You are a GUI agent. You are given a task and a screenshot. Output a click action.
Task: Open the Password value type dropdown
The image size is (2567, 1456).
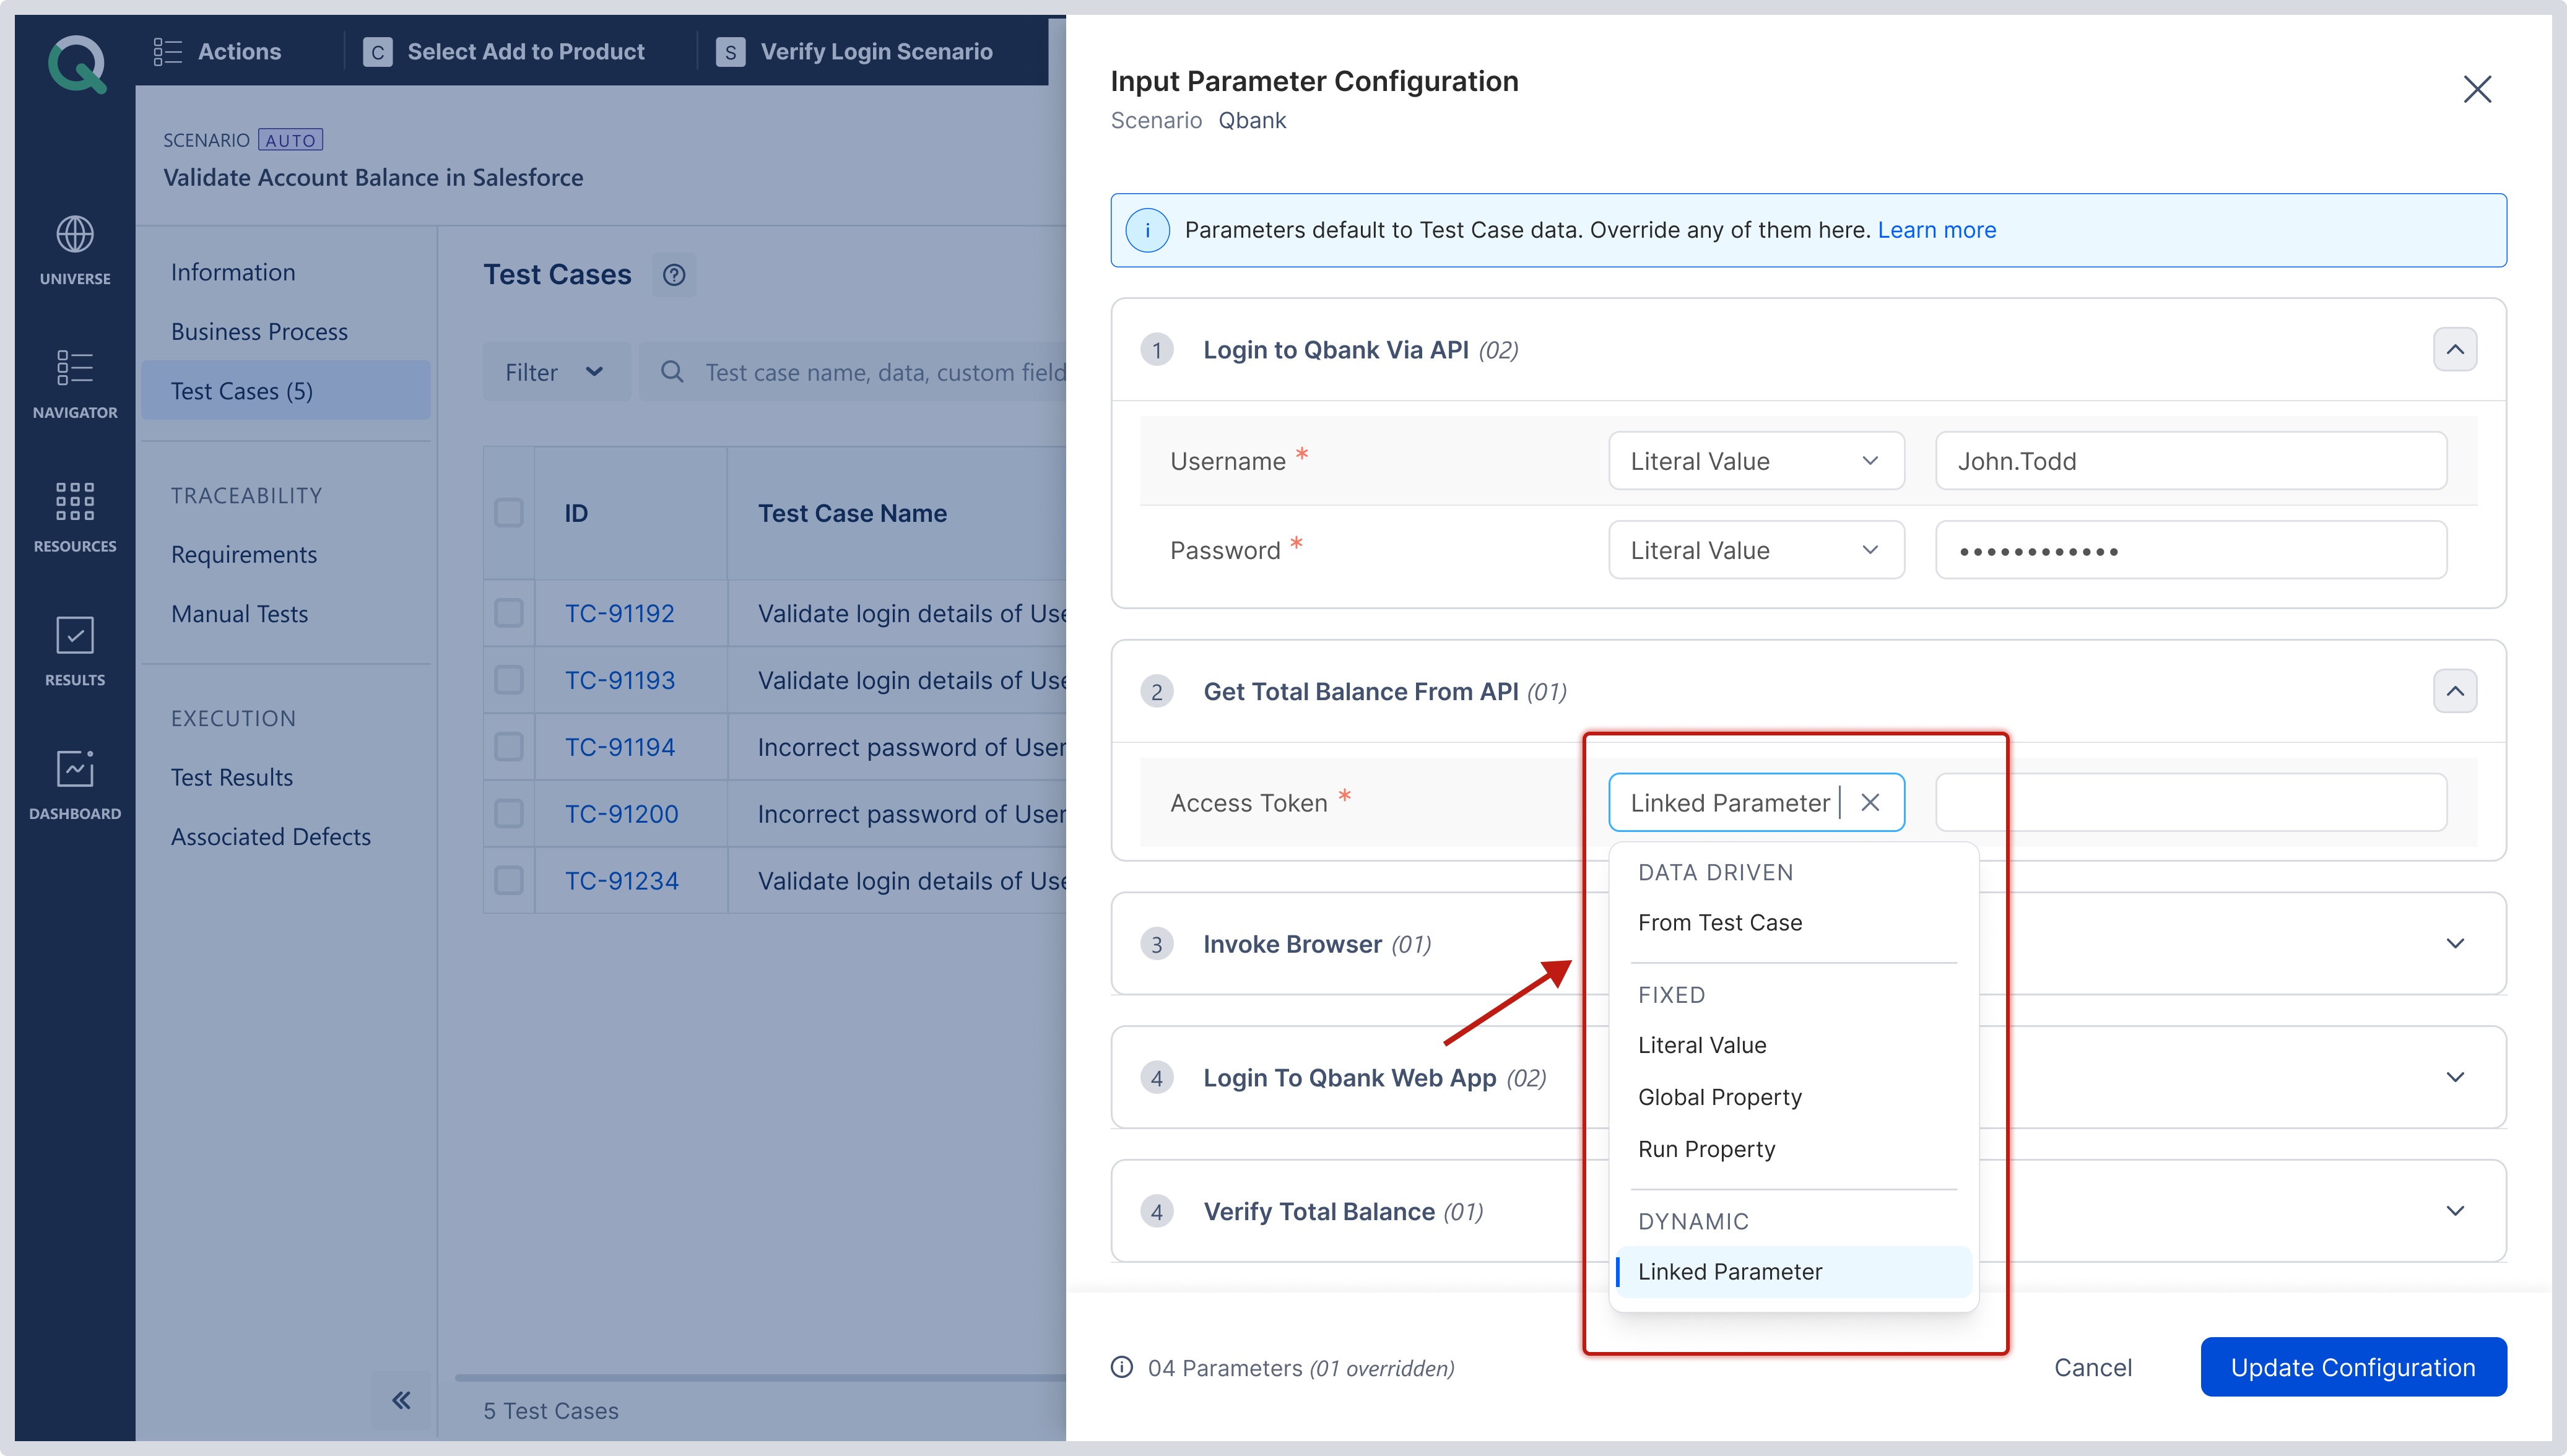click(1756, 550)
